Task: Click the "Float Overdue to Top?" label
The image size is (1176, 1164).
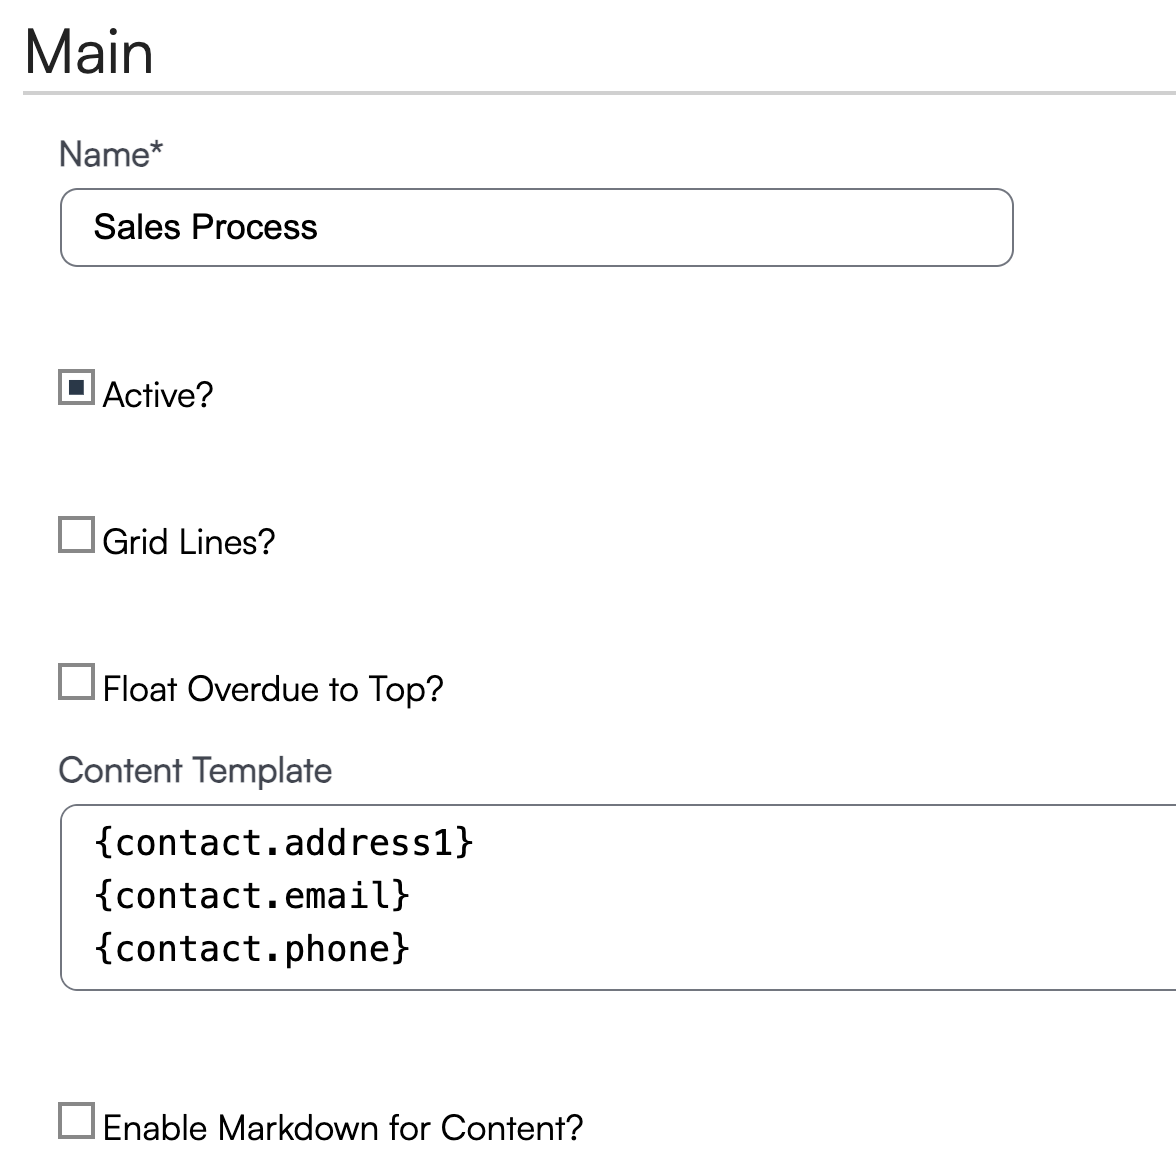Action: click(x=273, y=689)
